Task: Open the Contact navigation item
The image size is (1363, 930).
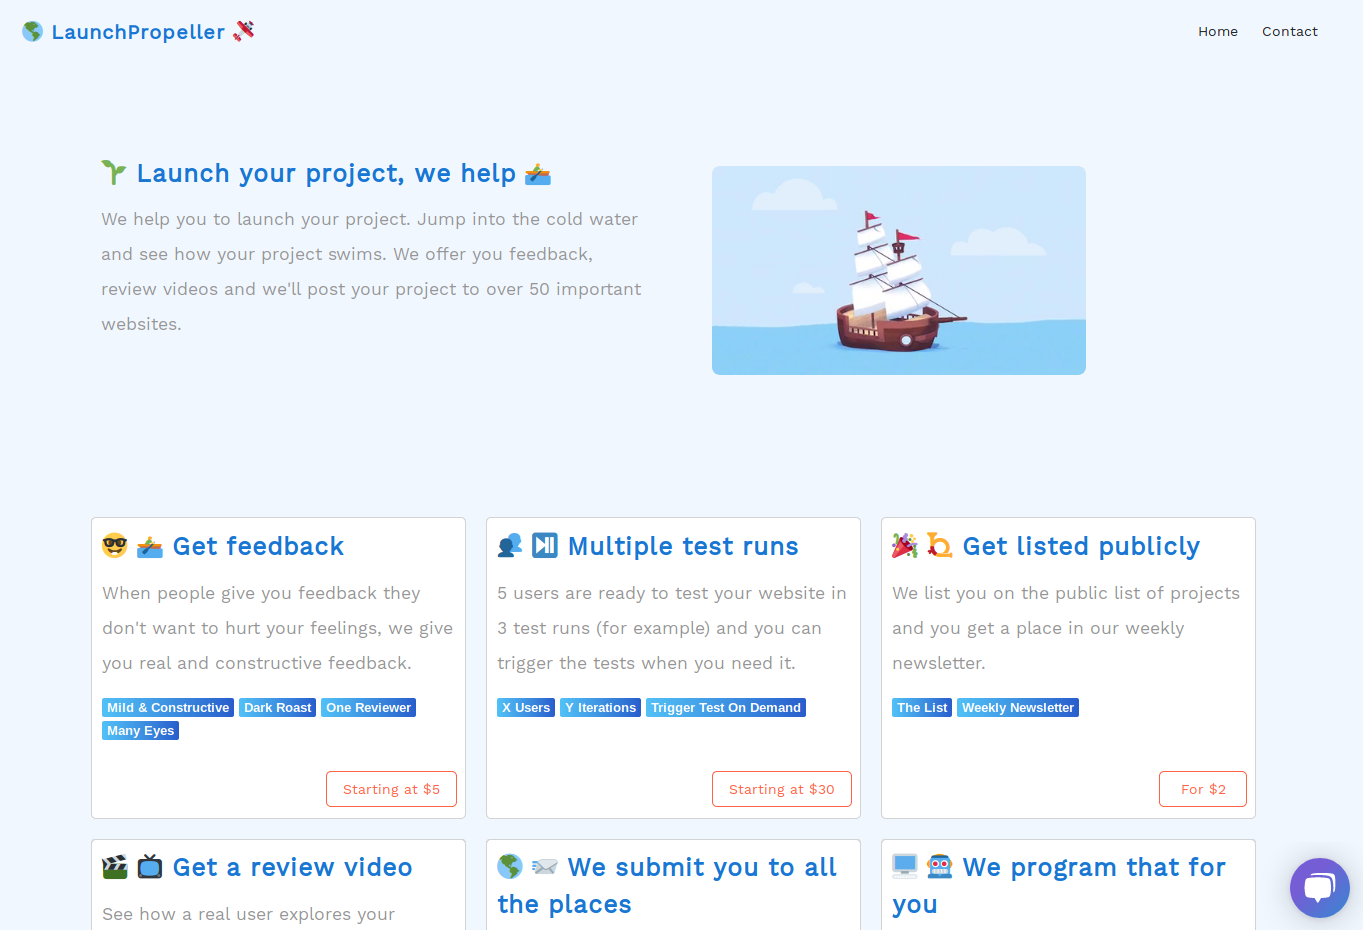Action: [1289, 31]
